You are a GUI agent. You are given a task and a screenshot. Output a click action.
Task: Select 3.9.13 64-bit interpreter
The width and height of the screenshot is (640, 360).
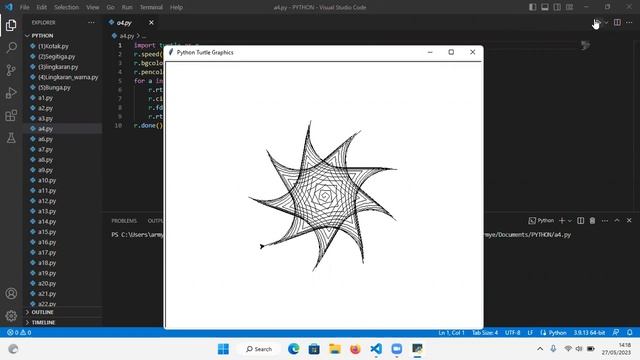(589, 333)
